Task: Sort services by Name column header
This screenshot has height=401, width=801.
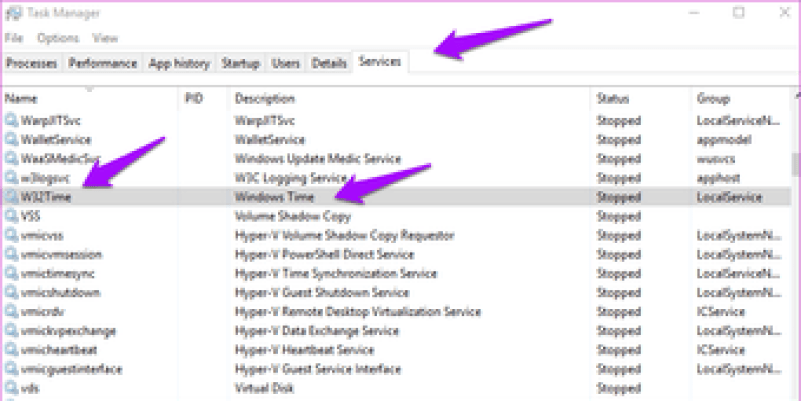Action: pos(21,99)
